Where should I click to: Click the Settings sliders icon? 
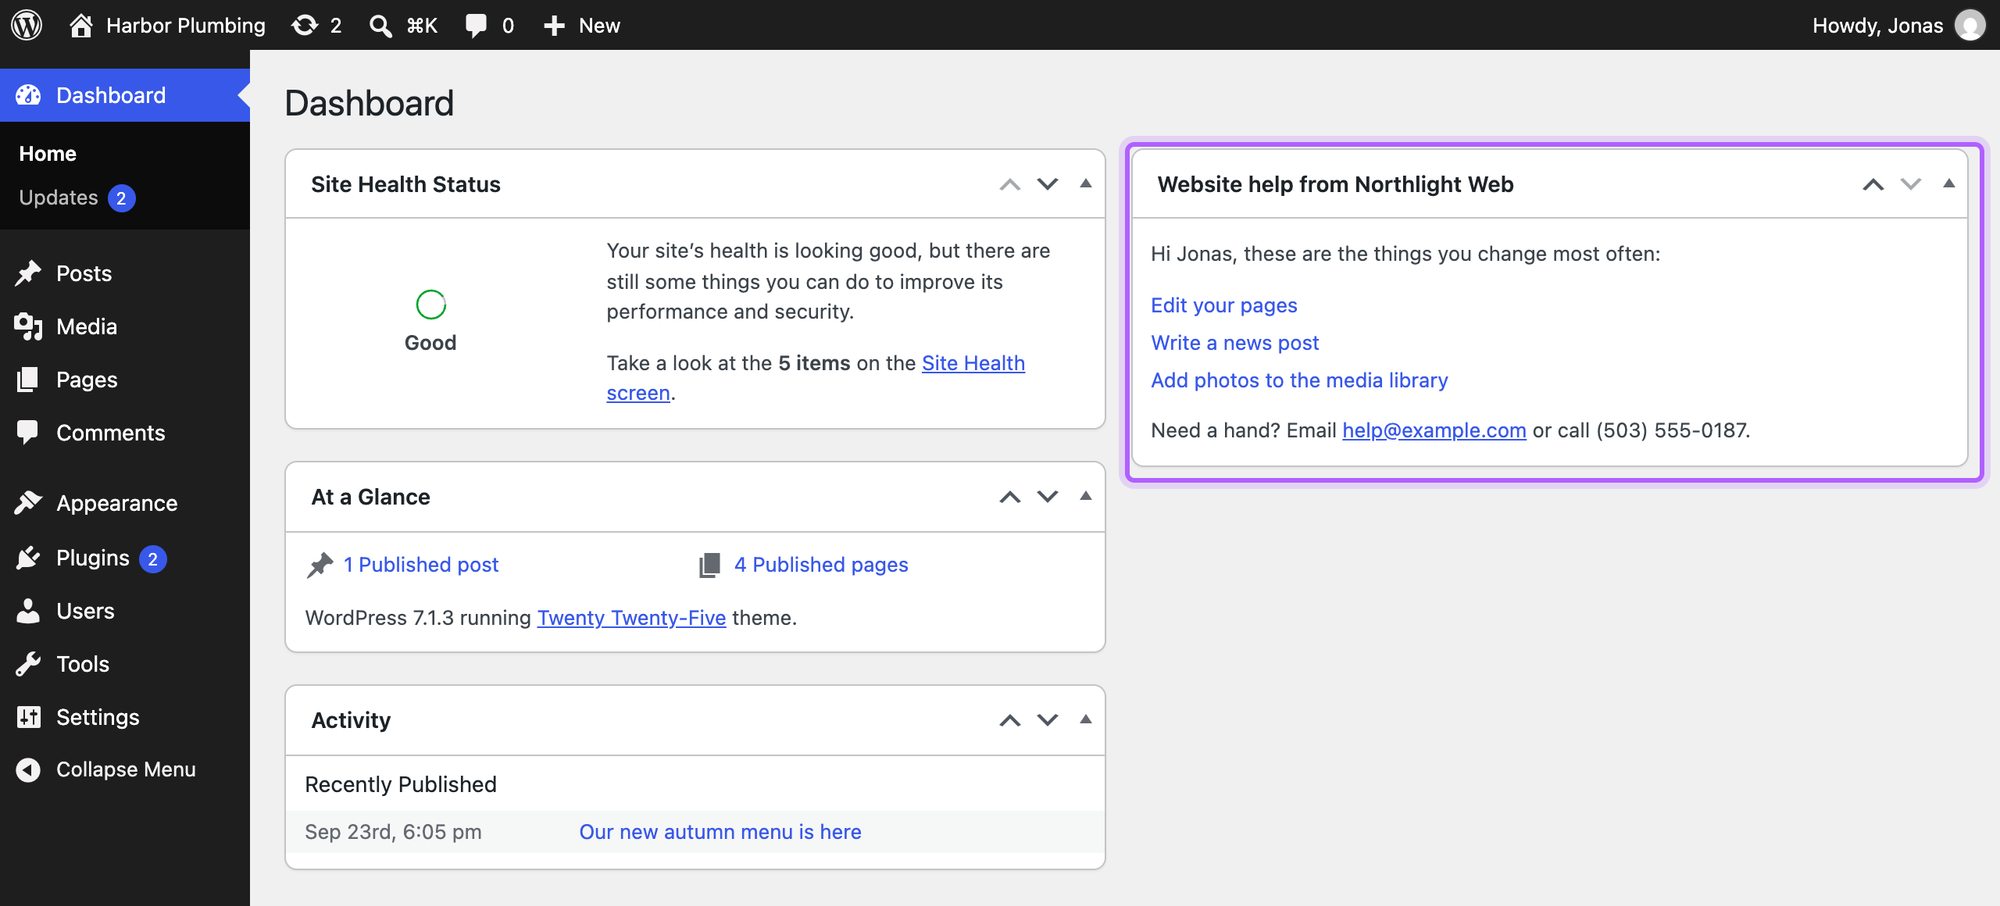click(28, 716)
